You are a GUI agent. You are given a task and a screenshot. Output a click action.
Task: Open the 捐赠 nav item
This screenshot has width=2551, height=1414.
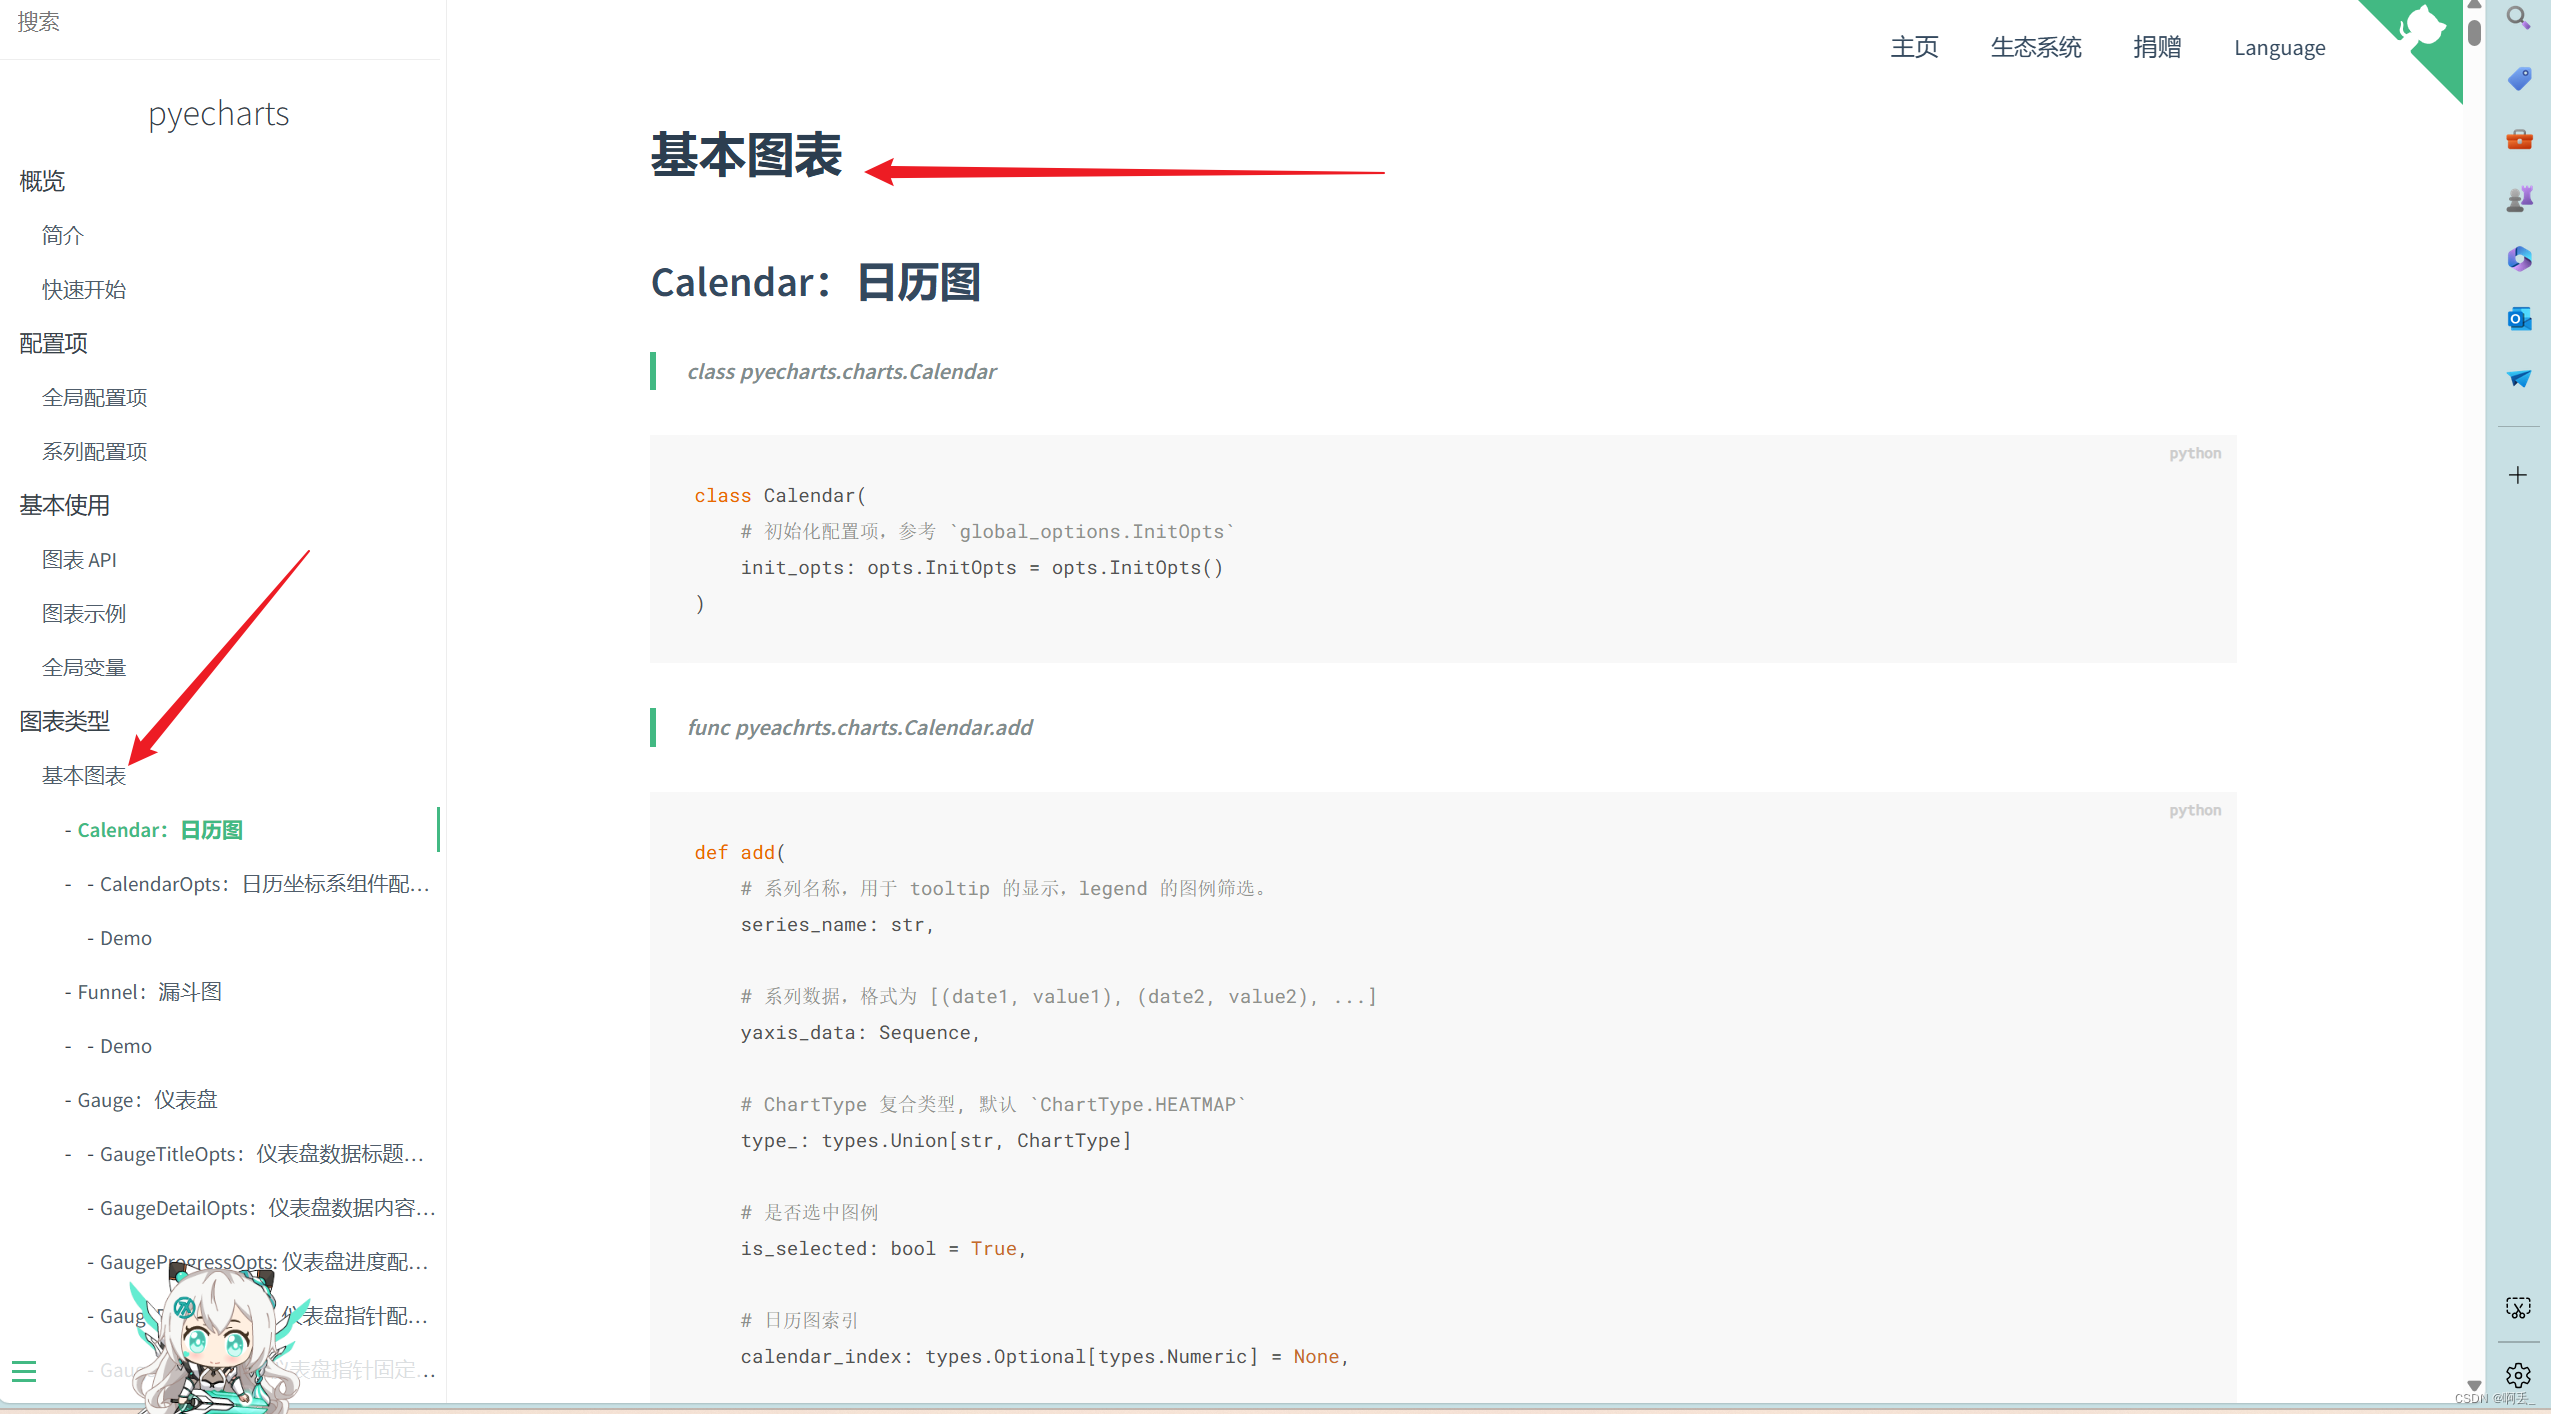tap(2157, 47)
